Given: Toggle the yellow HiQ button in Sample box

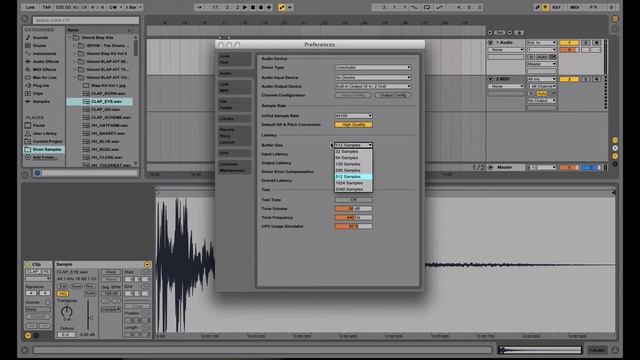Looking at the screenshot, I should coord(62,293).
